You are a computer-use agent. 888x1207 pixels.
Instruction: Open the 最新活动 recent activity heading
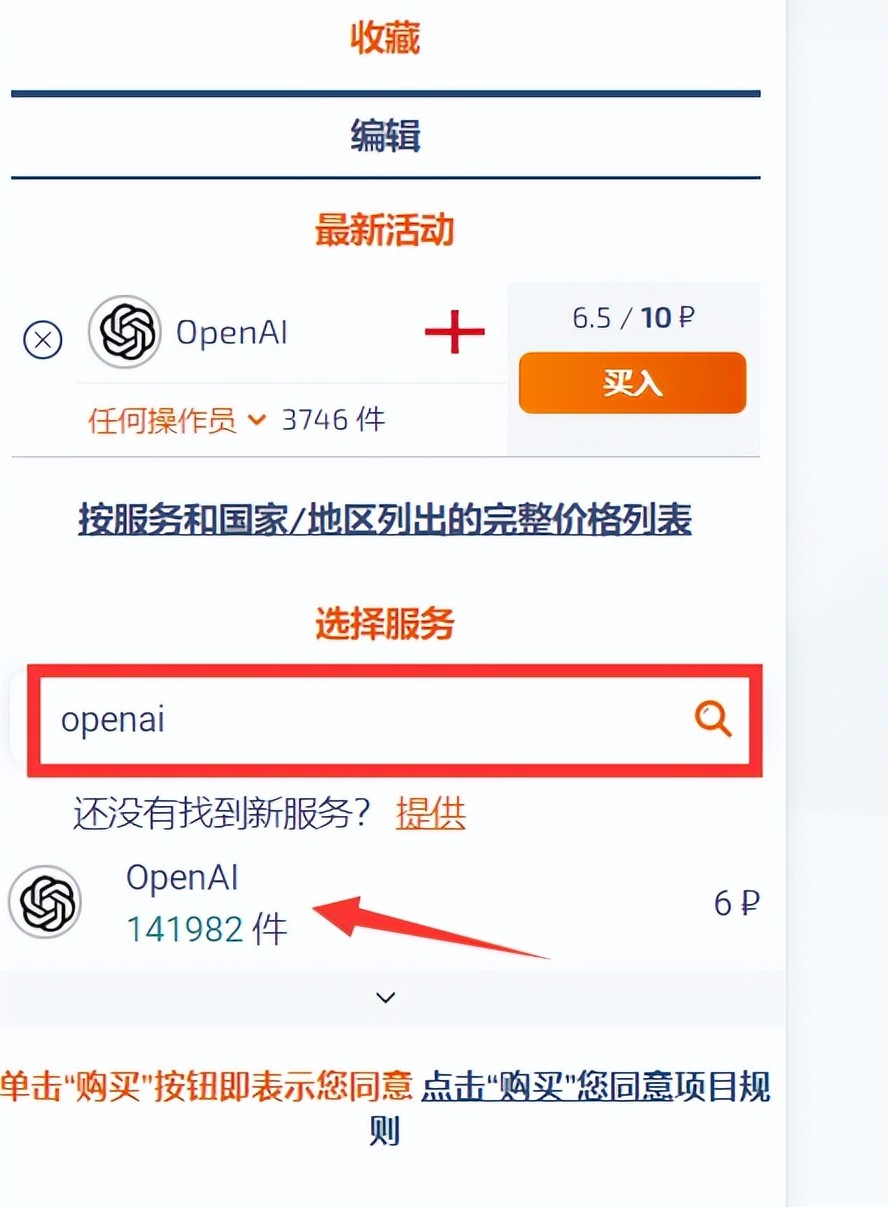click(385, 230)
